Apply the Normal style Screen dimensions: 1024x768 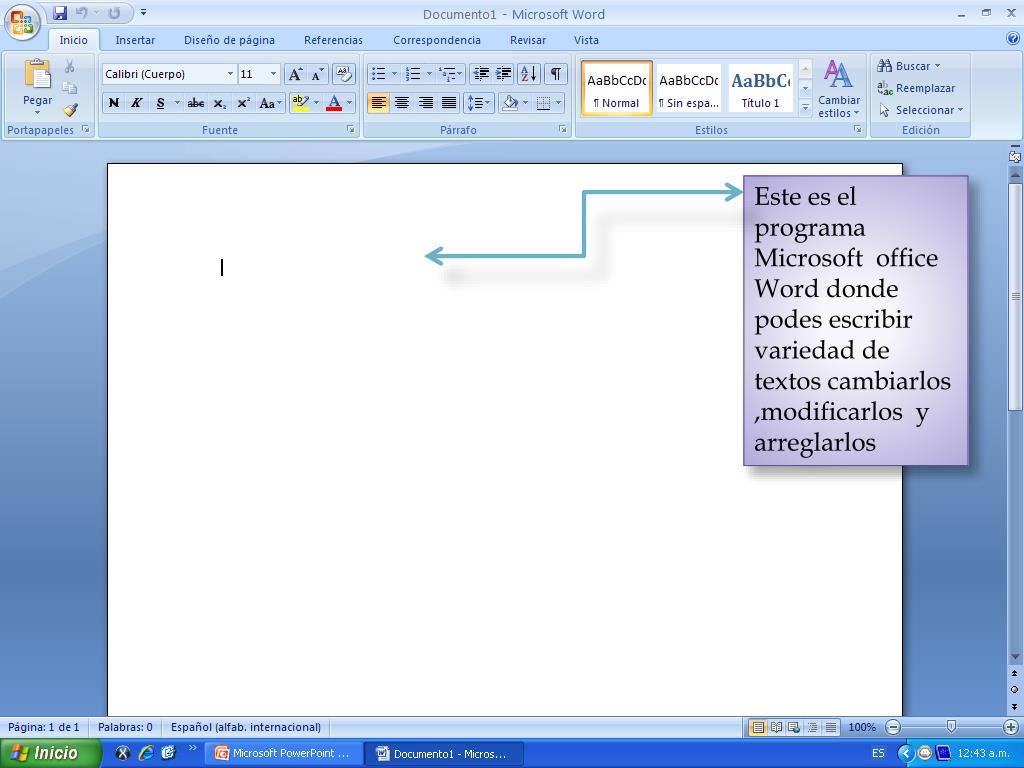click(616, 88)
